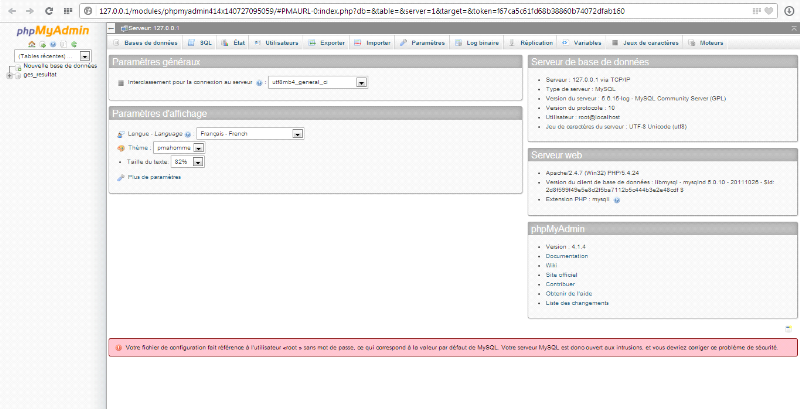Click the New database cylinder icon
This screenshot has width=800, height=409.
(x=16, y=67)
